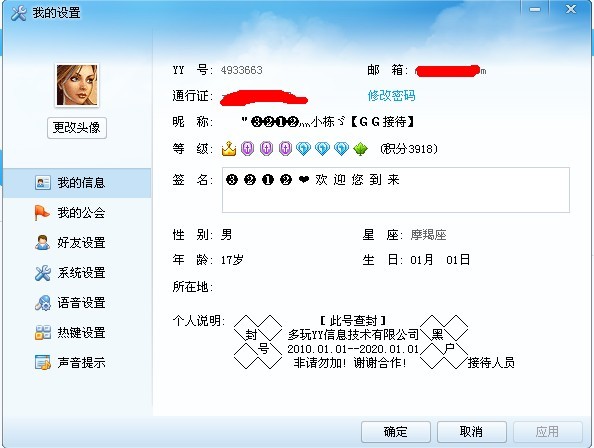Click the 昵称 nickname field text
The width and height of the screenshot is (594, 448).
point(328,122)
